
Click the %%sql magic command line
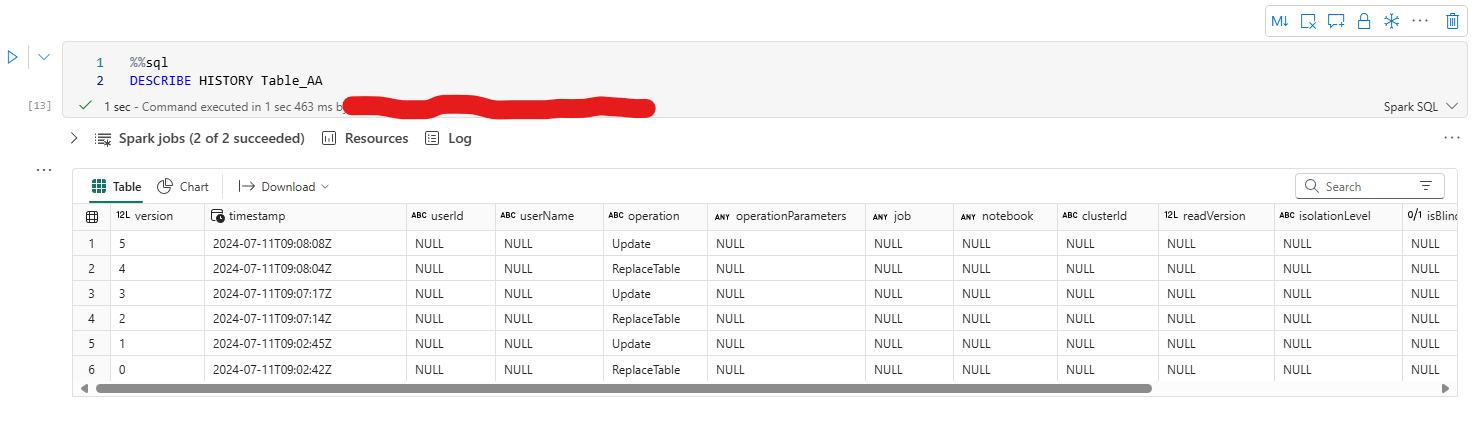click(x=149, y=62)
